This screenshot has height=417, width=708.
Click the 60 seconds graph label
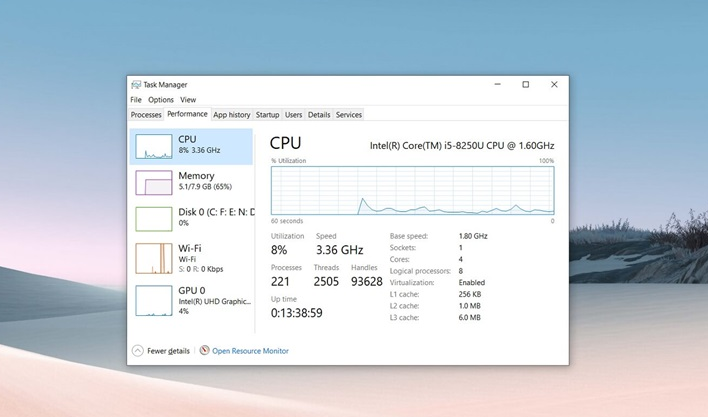pos(287,221)
